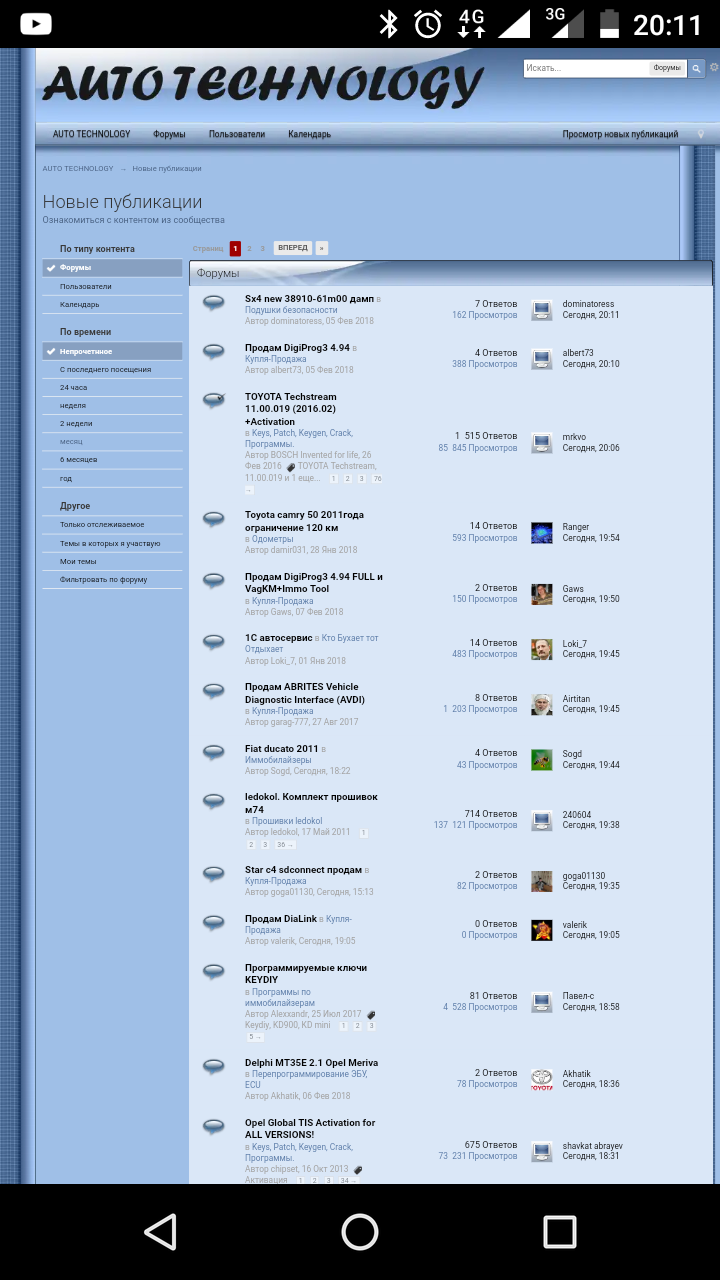
Task: Filter by неделя
Action: tap(112, 406)
